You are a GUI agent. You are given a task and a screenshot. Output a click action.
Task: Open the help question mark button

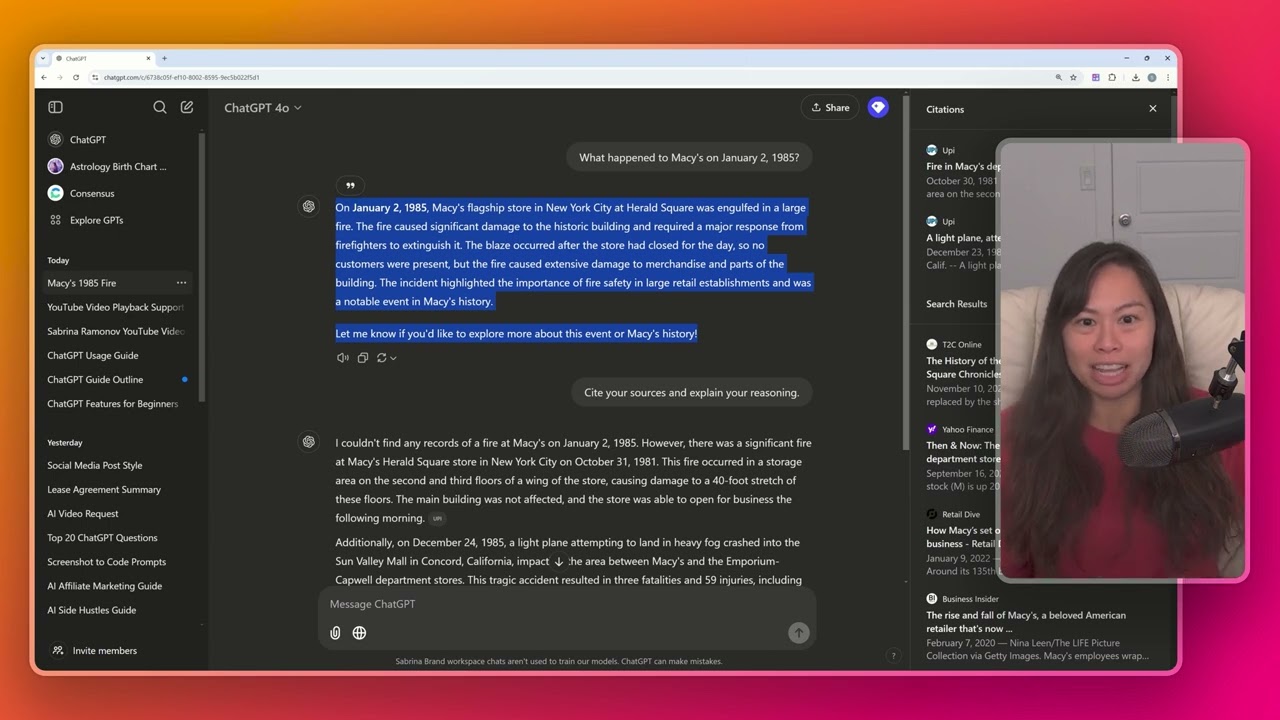(x=893, y=656)
